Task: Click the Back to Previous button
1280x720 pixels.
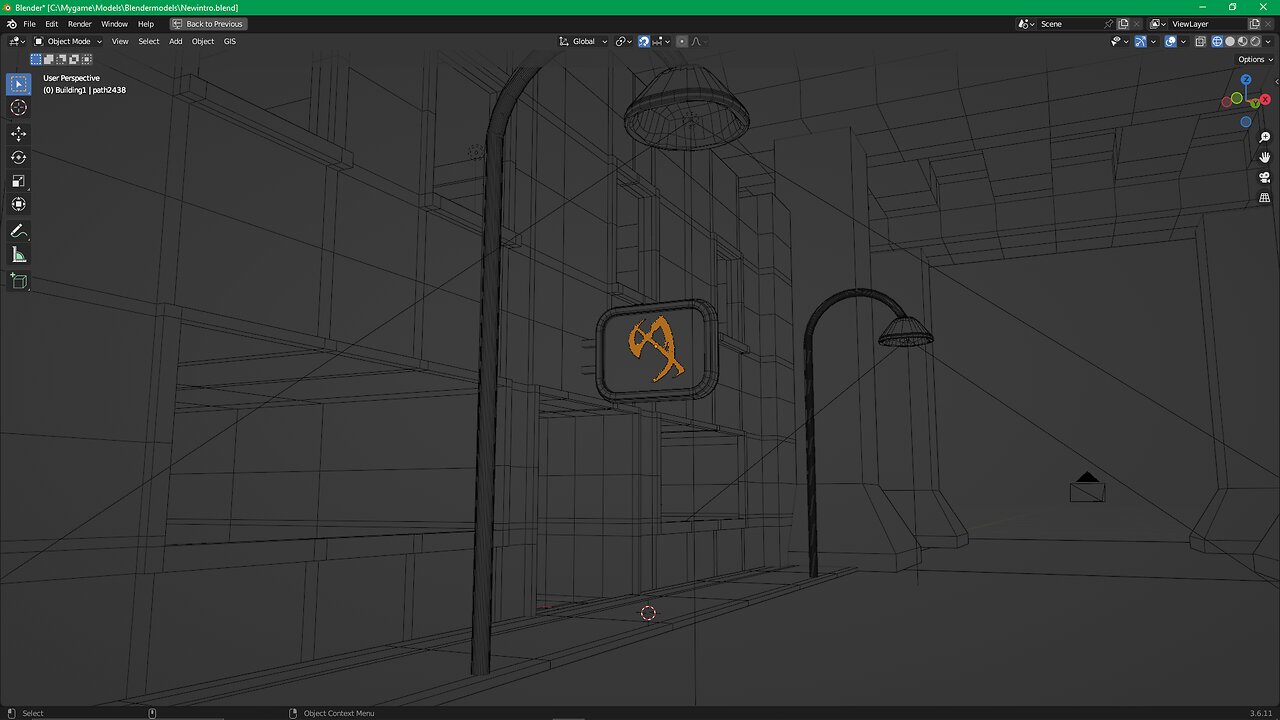Action: click(x=208, y=23)
